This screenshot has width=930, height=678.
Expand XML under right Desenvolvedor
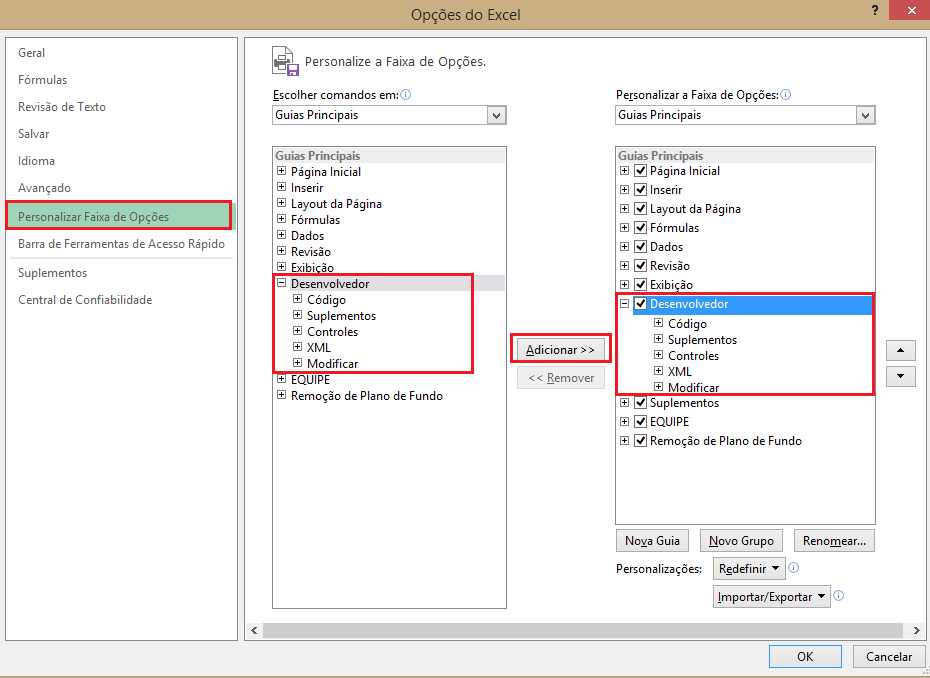[x=658, y=371]
